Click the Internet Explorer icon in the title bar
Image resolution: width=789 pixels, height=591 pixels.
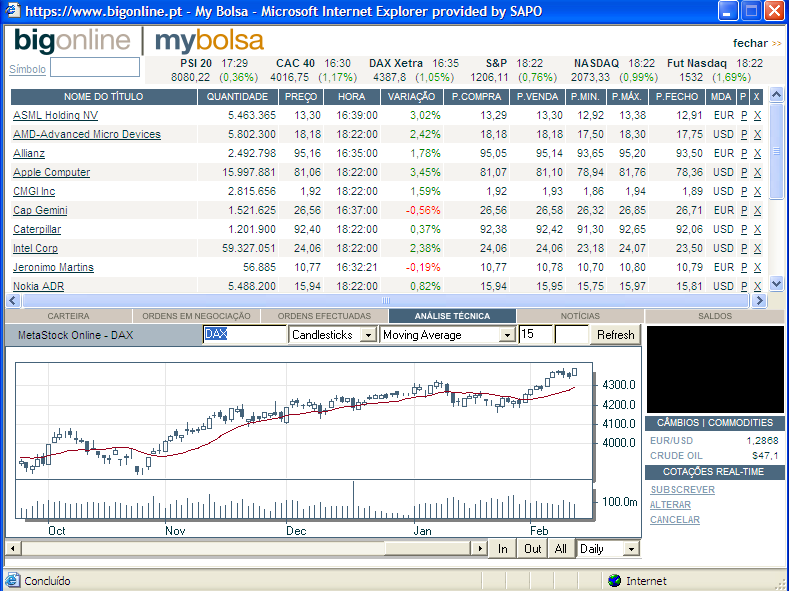(x=11, y=12)
